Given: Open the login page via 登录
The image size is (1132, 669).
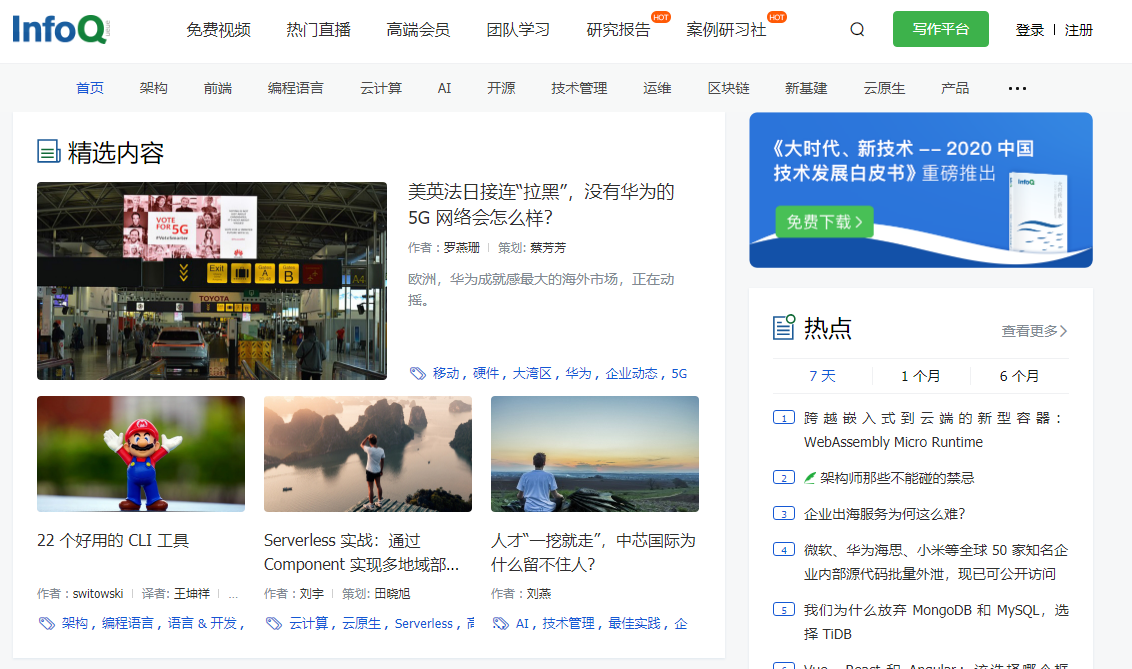Looking at the screenshot, I should point(1029,30).
